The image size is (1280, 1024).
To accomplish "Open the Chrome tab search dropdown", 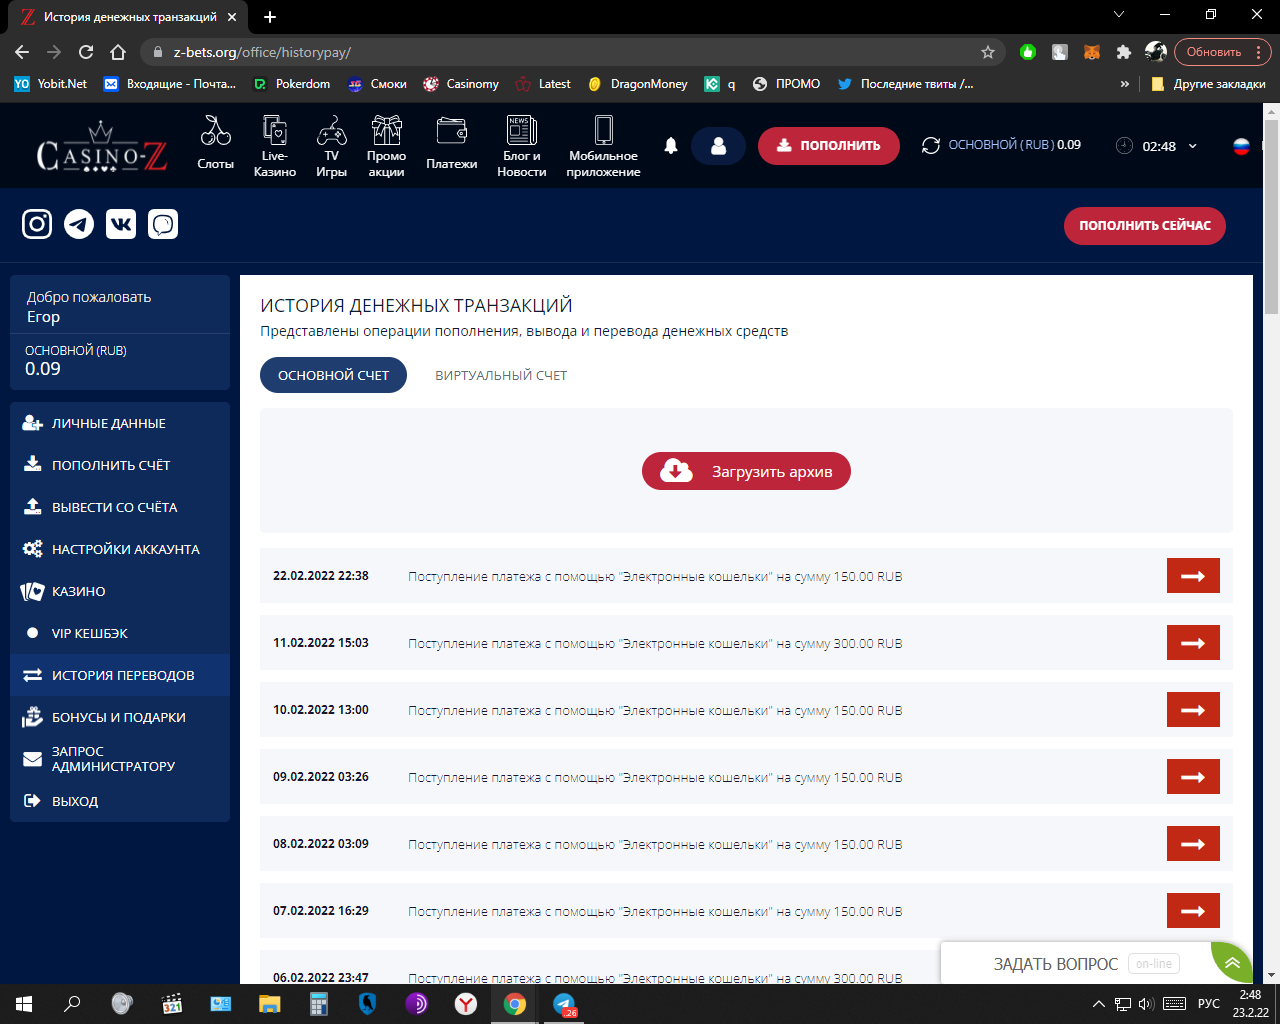I will (1119, 15).
